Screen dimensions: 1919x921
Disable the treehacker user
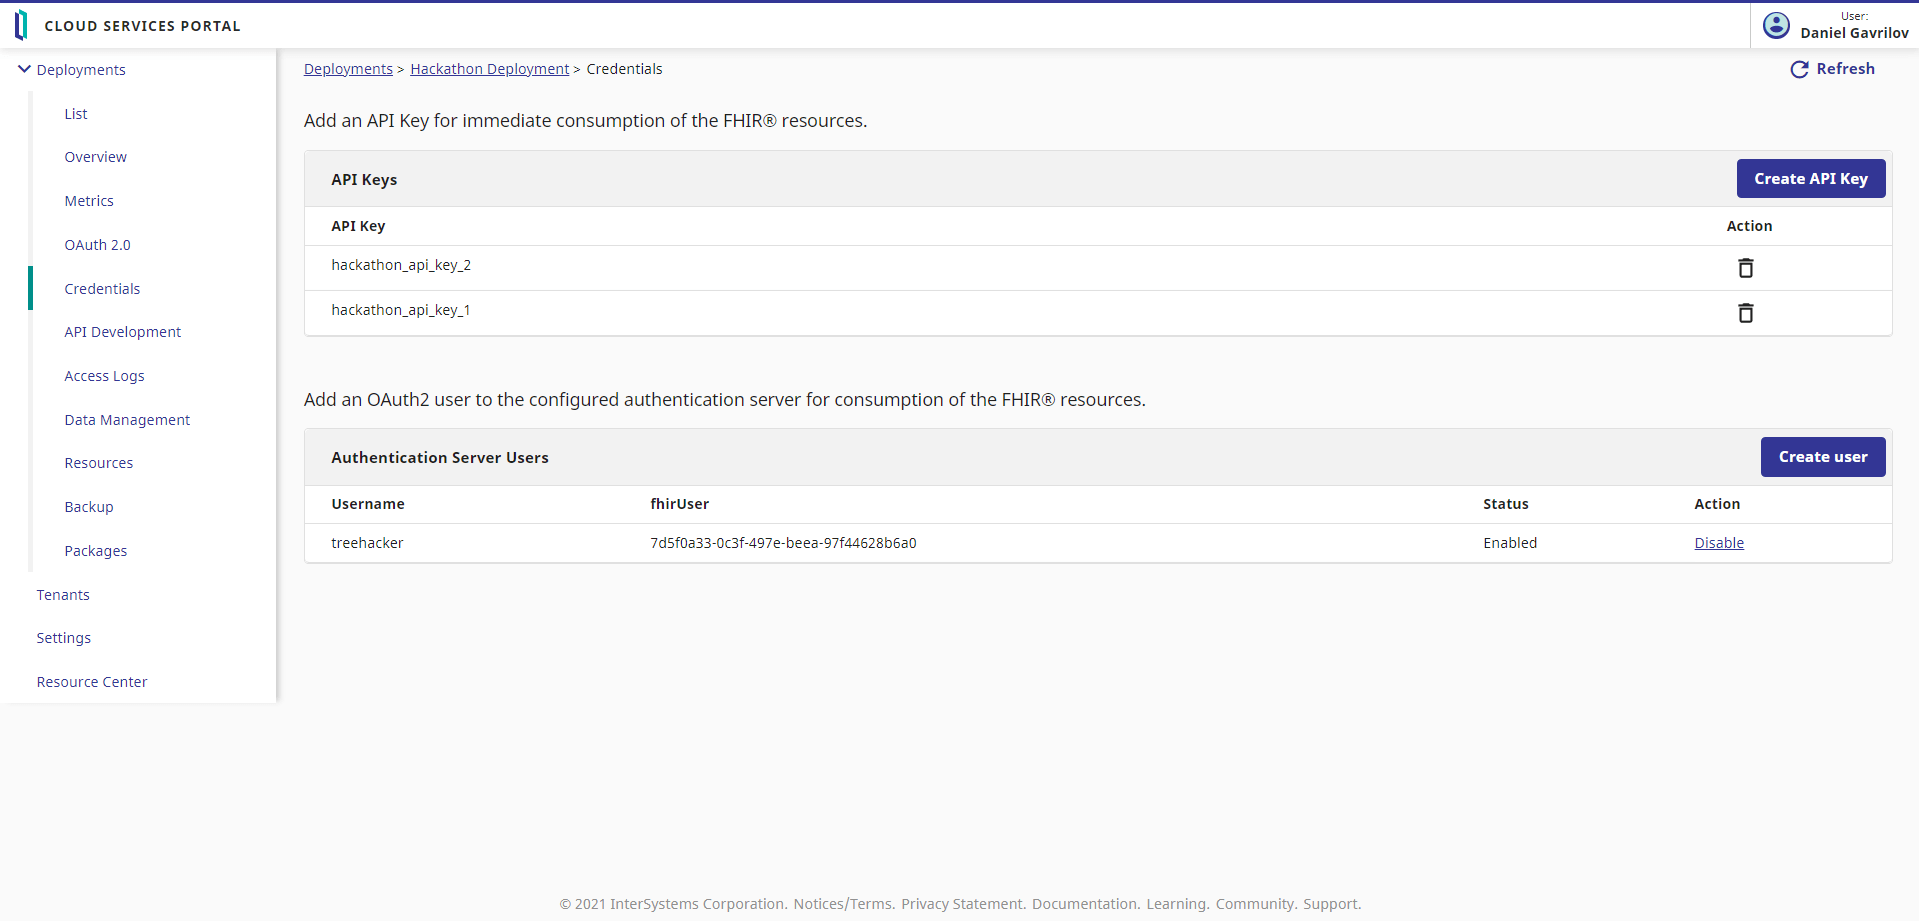pos(1718,543)
